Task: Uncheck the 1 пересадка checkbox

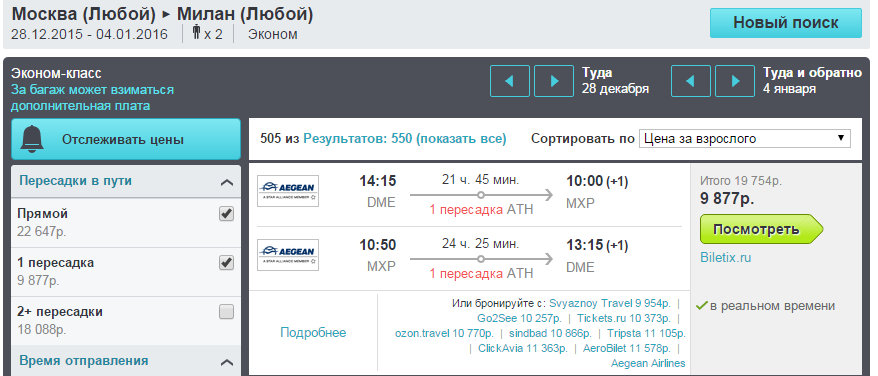Action: [226, 263]
